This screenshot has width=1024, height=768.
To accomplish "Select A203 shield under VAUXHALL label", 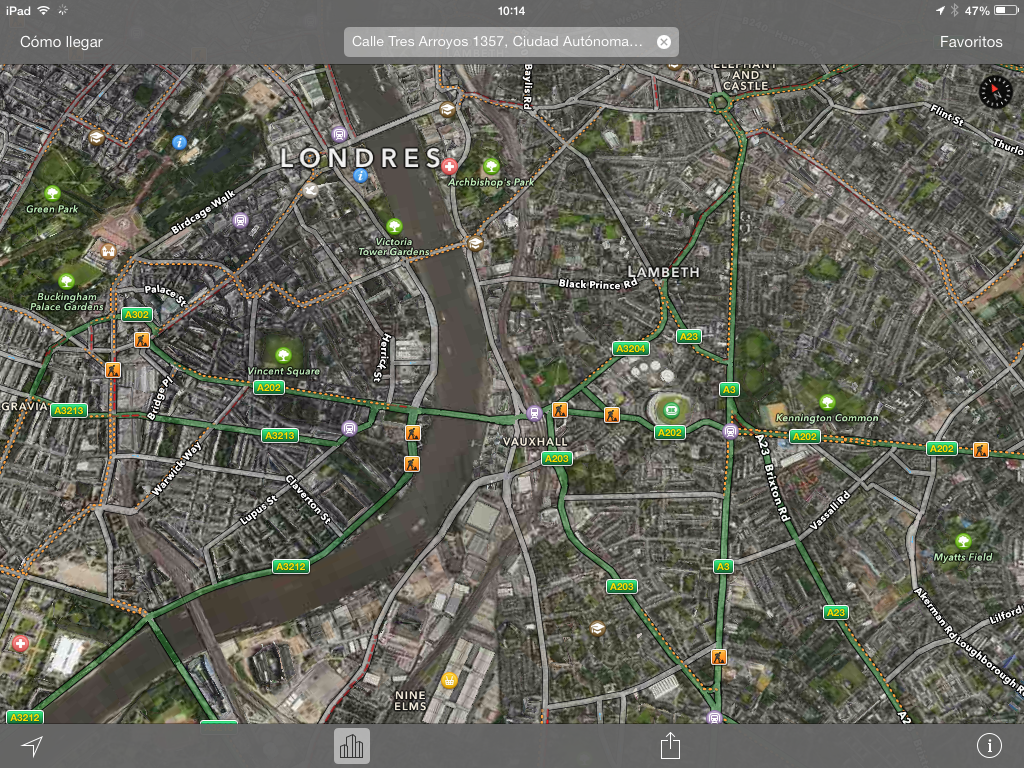I will [x=556, y=458].
